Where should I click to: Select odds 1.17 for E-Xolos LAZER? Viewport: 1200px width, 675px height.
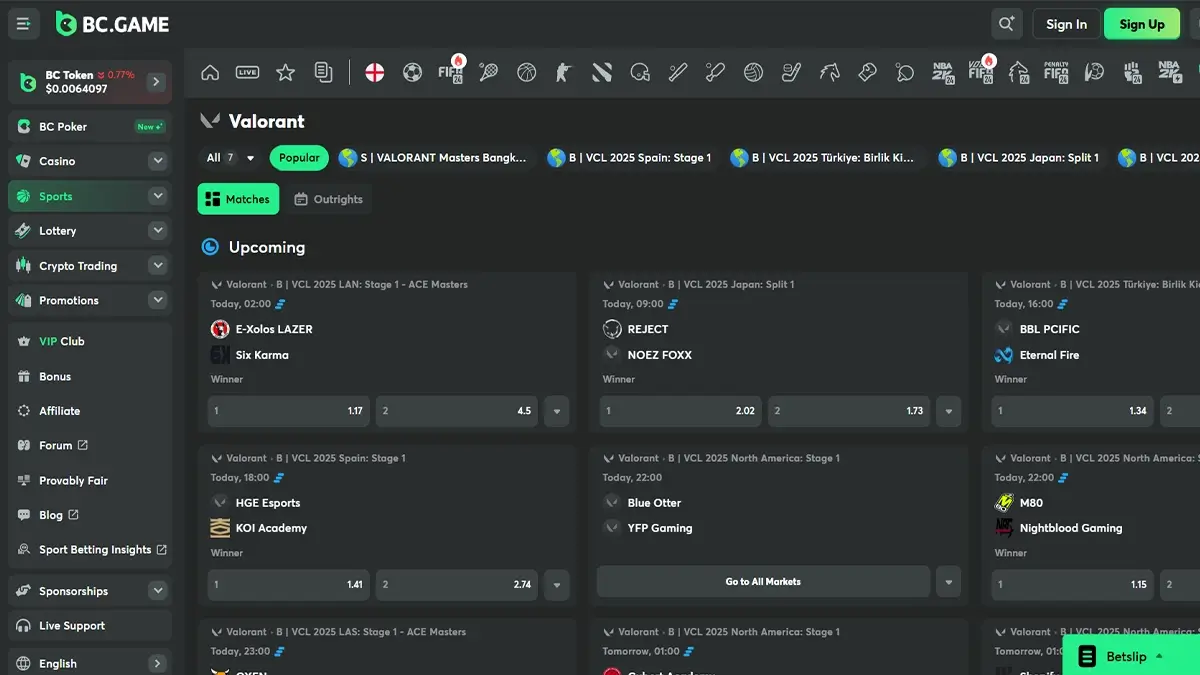click(288, 411)
